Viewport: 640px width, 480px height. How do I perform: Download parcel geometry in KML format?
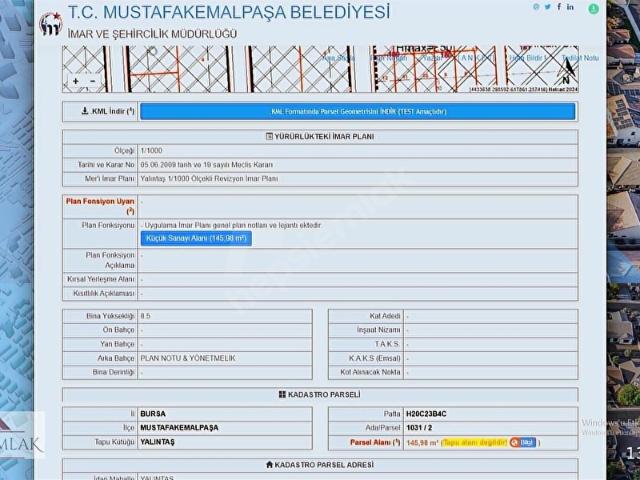[358, 111]
